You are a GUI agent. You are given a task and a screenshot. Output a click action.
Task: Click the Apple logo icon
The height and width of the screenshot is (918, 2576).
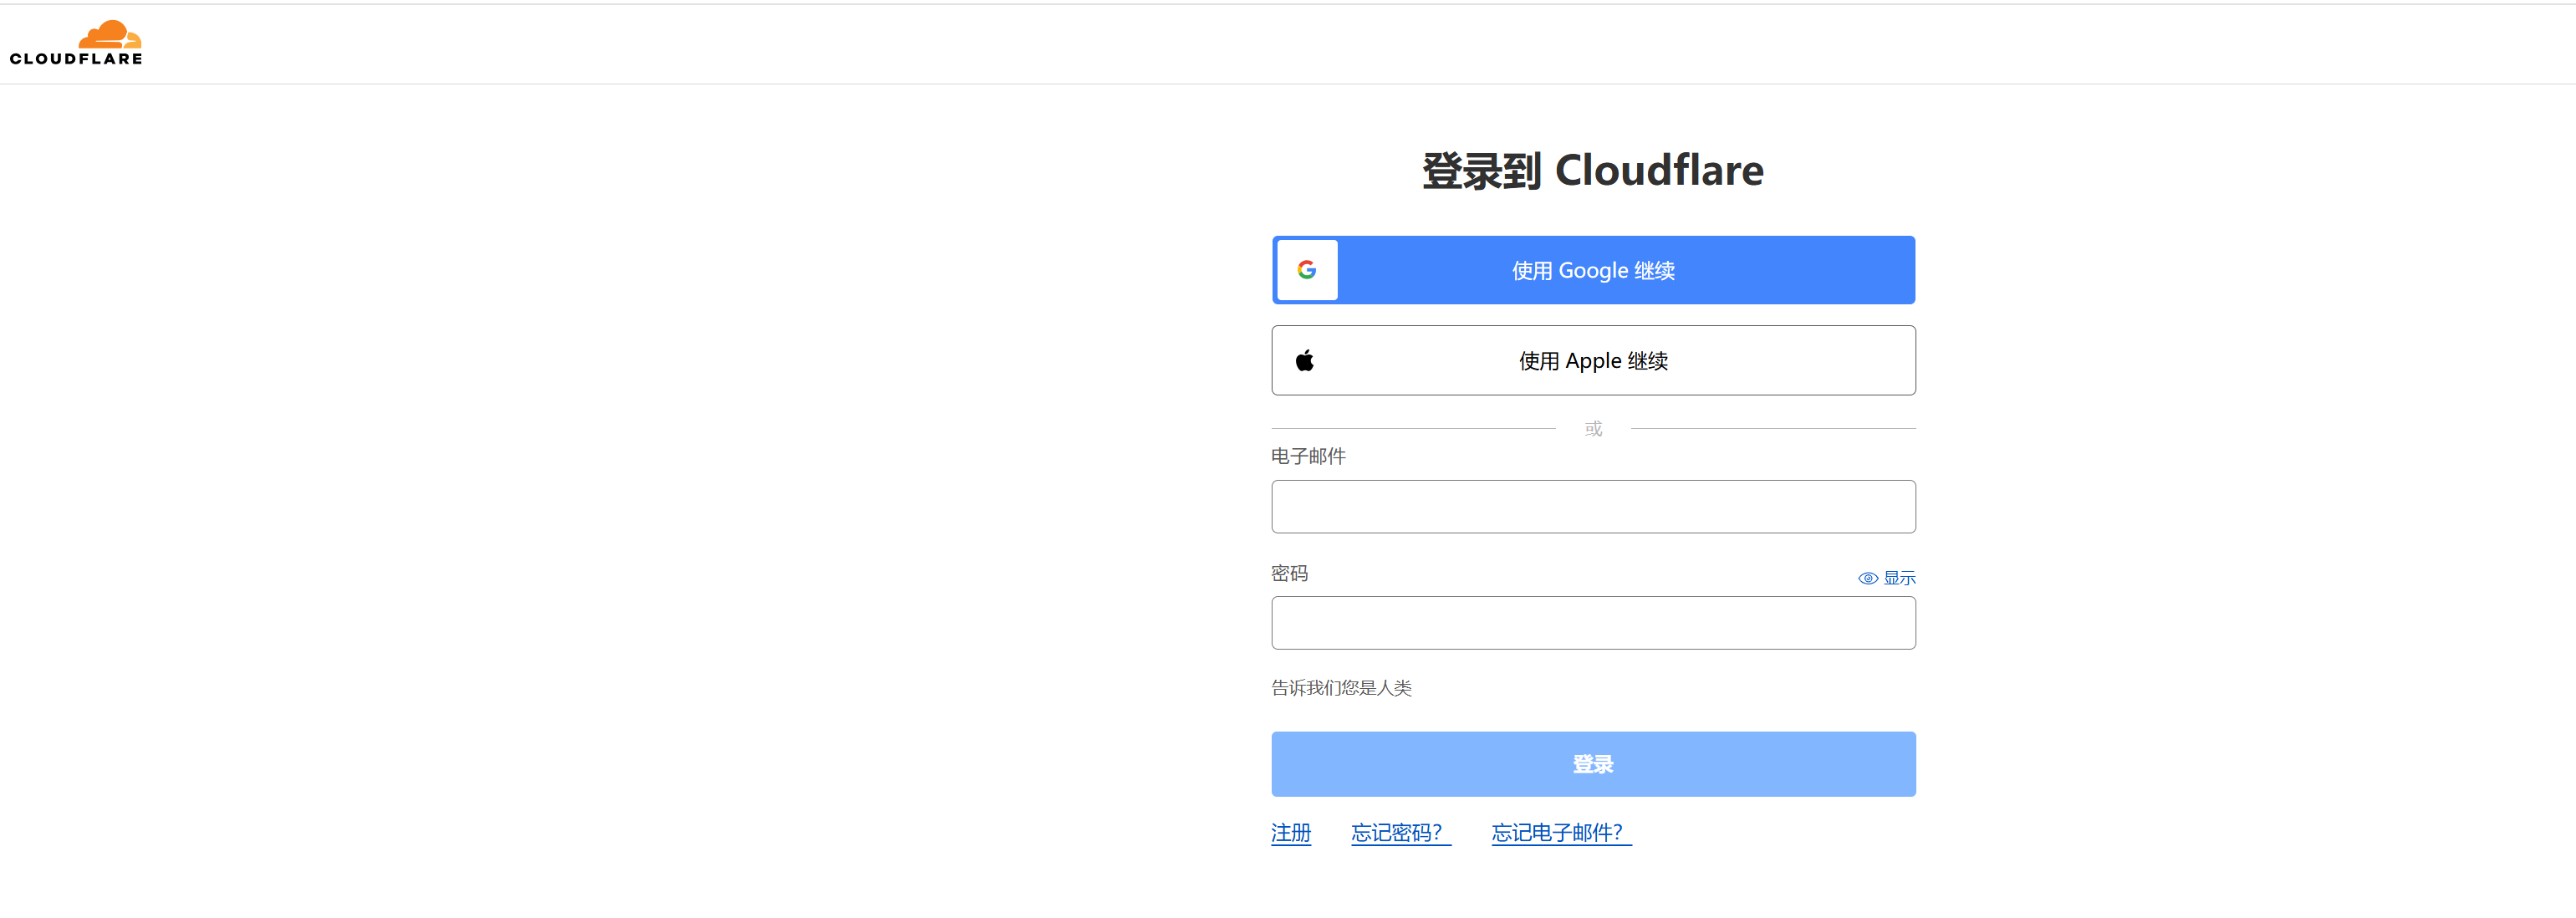[x=1304, y=360]
